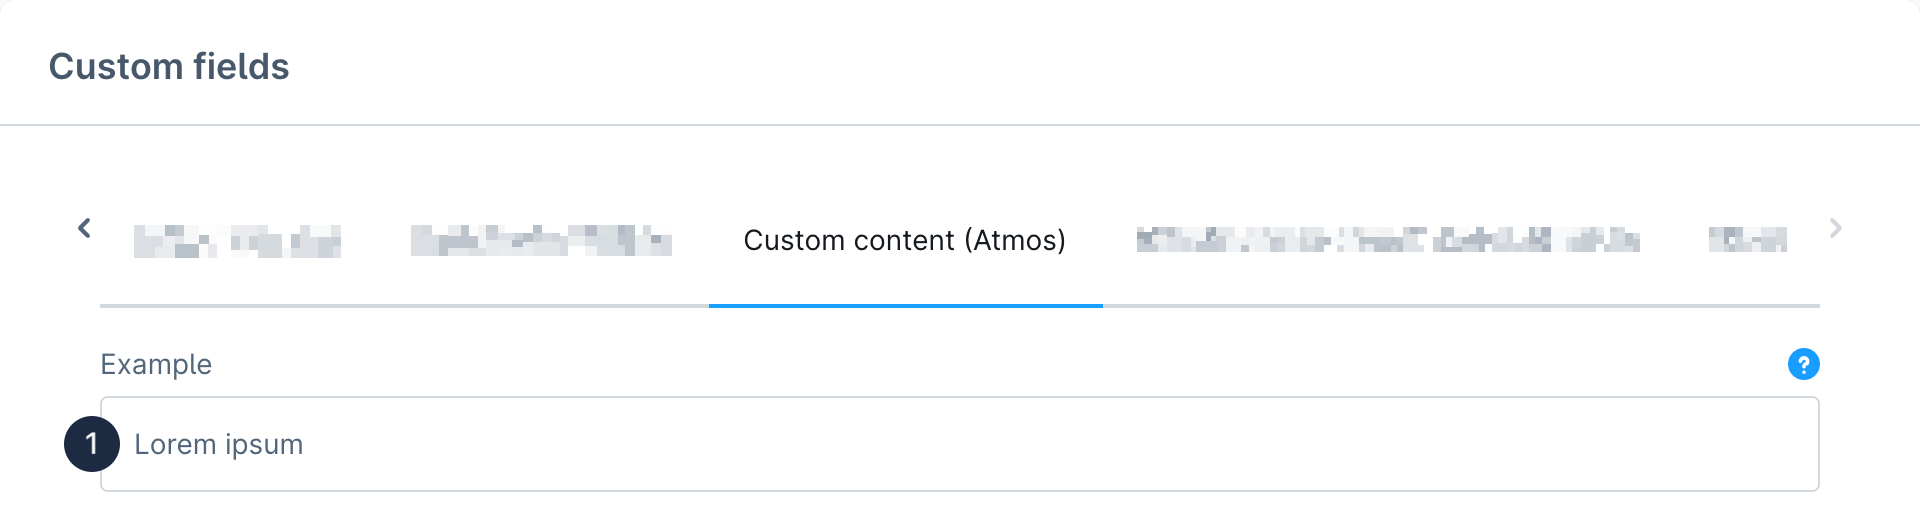Click the blue underline beneath the active tab
Screen dimensions: 1920x522
(905, 306)
